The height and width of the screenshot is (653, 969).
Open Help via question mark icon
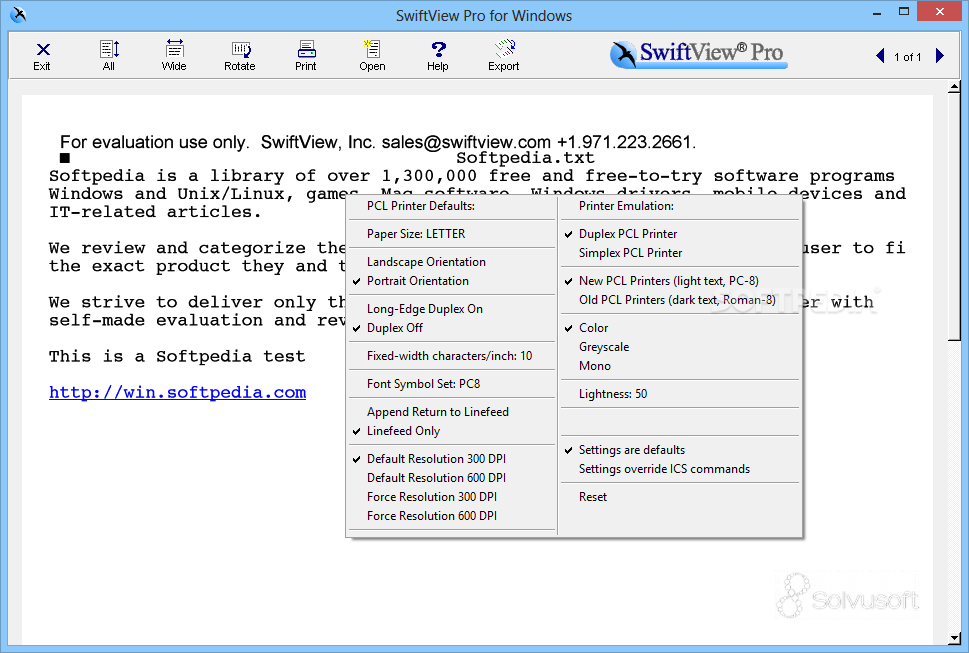point(438,56)
